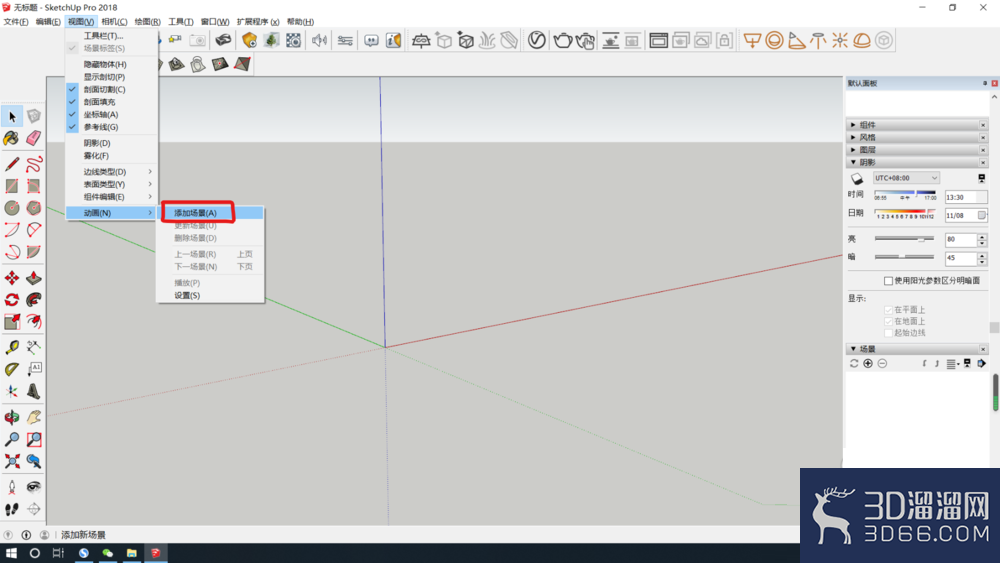Open 设置(S) in the animation submenu

pos(210,295)
